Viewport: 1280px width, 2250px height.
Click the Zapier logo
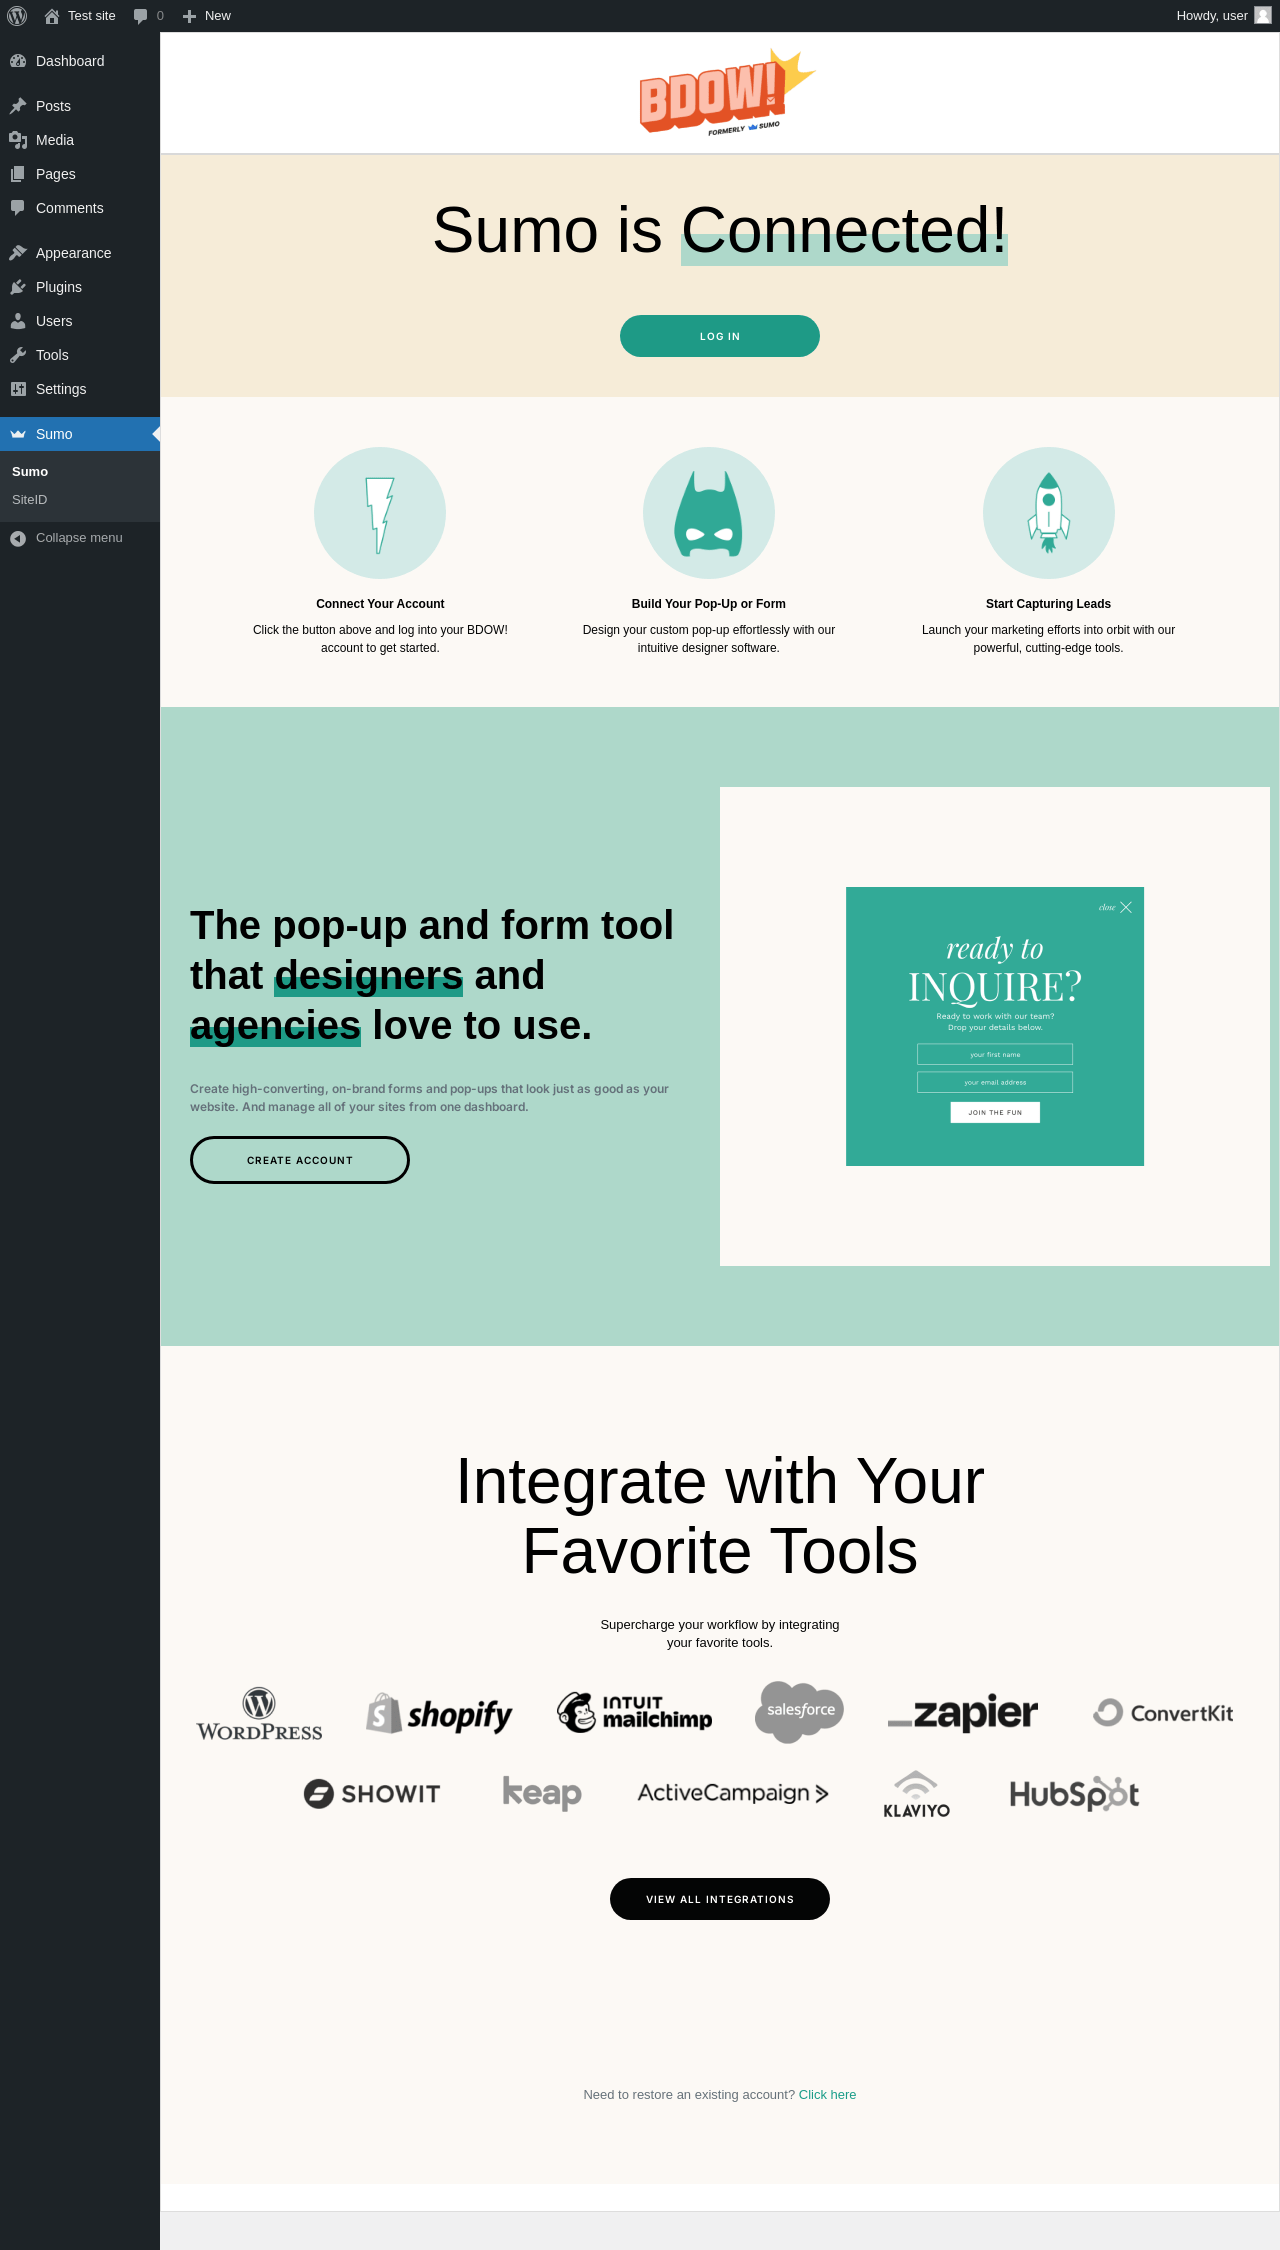[963, 1713]
